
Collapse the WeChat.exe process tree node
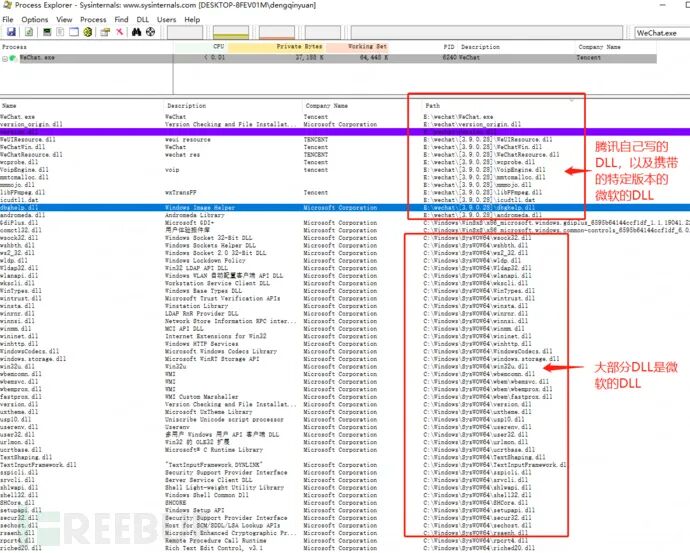(4, 58)
